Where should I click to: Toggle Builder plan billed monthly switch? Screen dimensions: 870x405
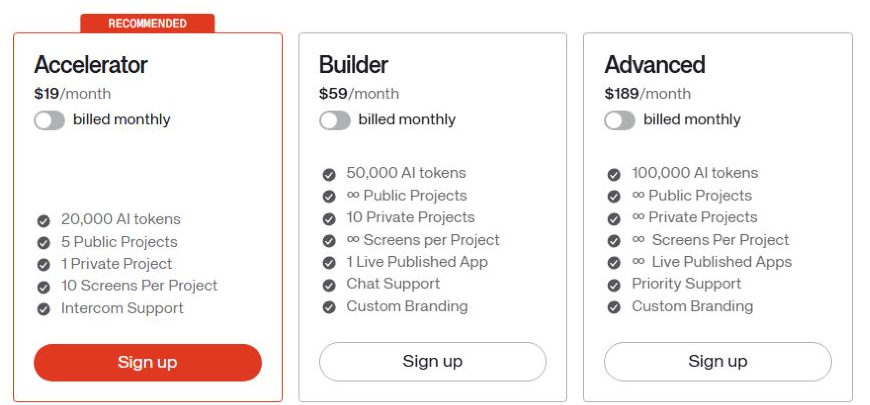(335, 120)
